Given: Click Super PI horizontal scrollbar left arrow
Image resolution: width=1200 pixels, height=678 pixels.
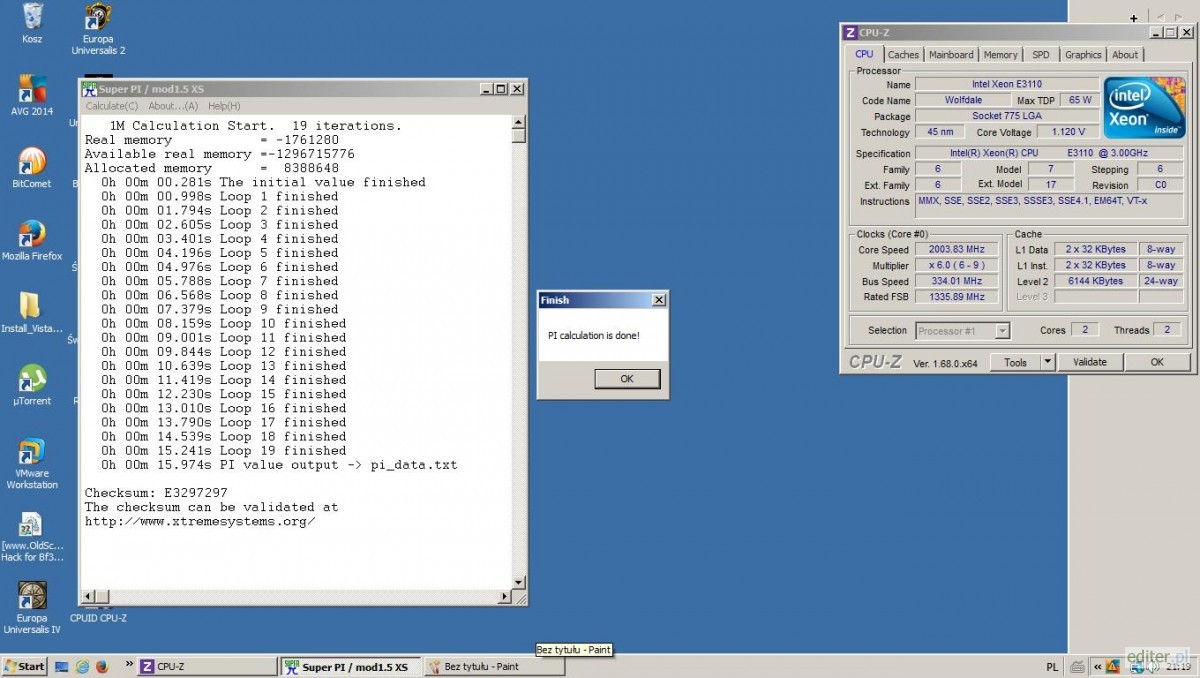Looking at the screenshot, I should point(89,597).
